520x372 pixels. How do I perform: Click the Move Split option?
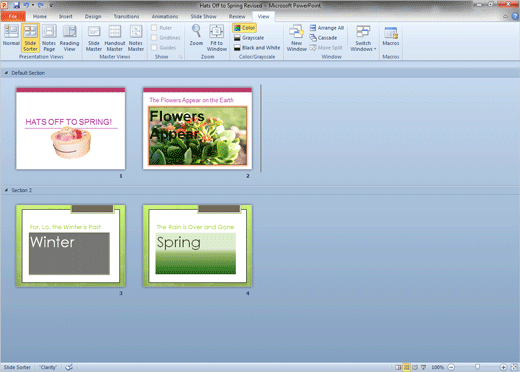[x=326, y=48]
